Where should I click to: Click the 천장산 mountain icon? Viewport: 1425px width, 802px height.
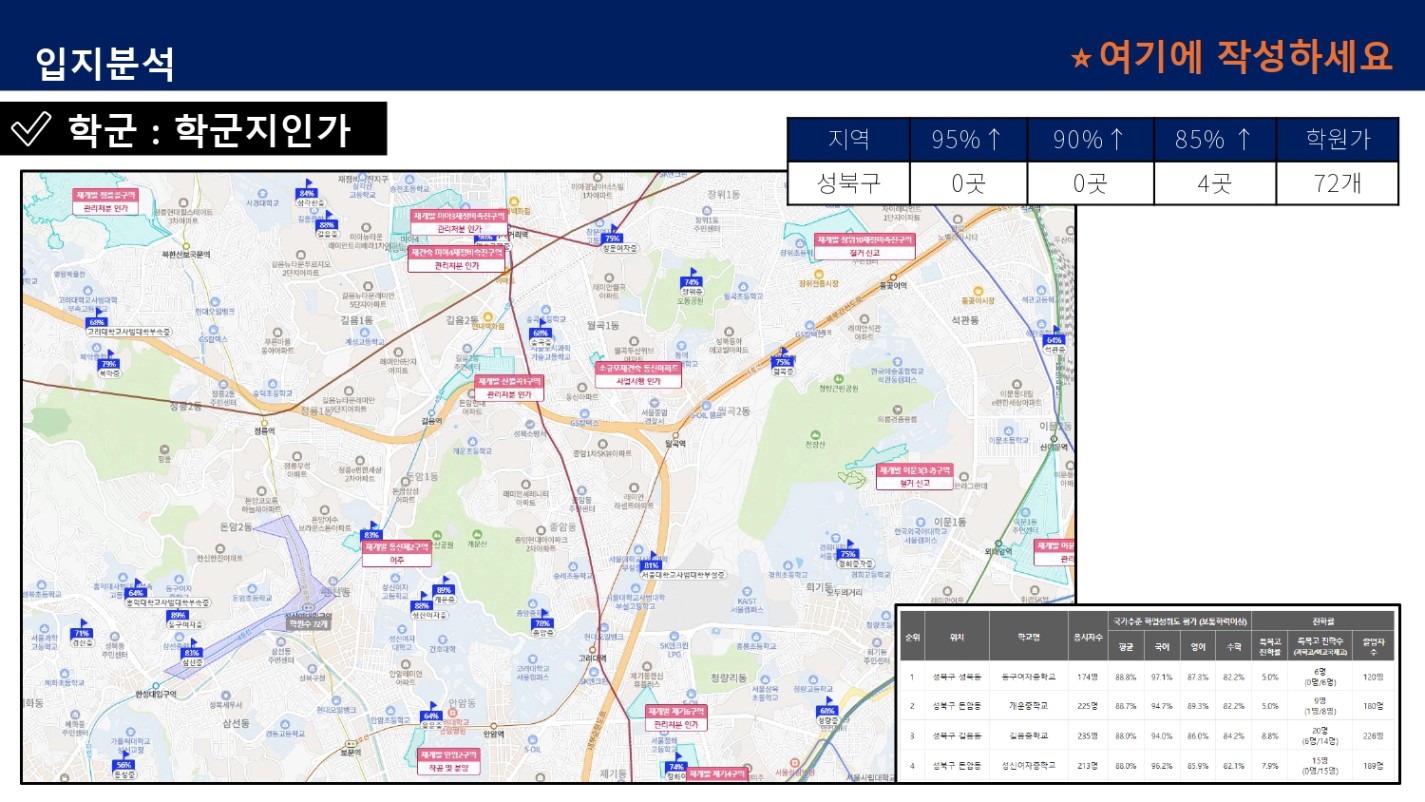[817, 435]
